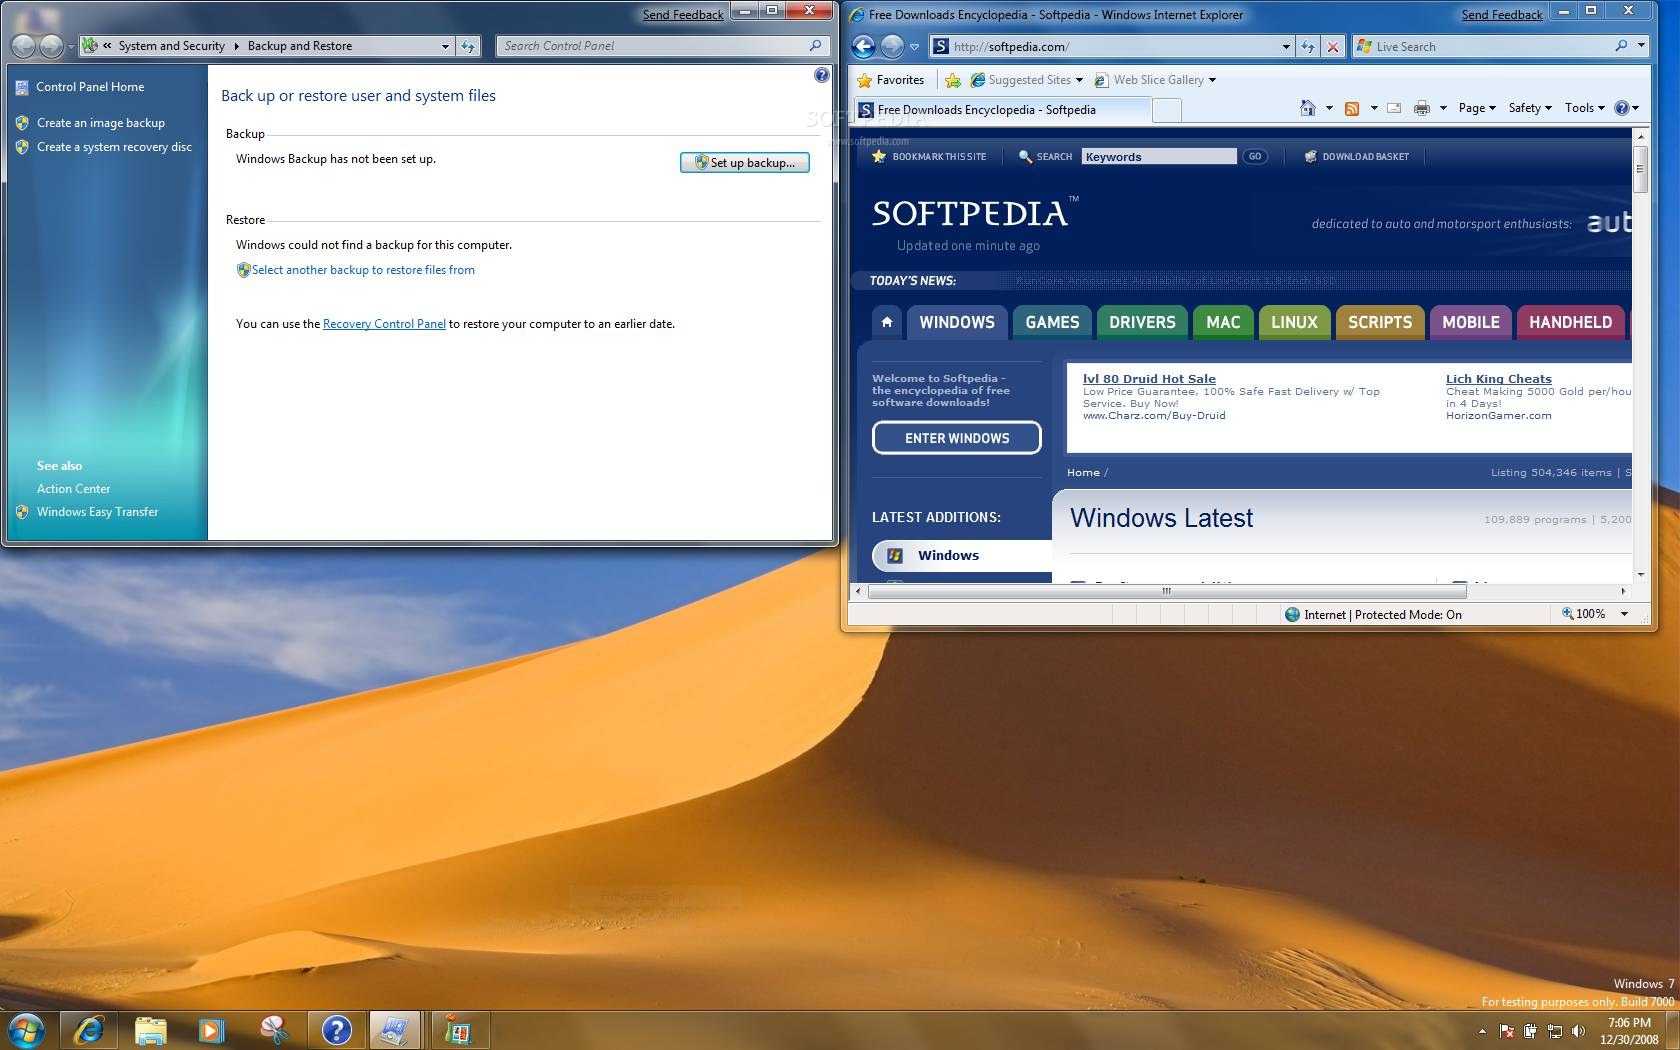Select the SCRIPTS tab on Softpedia
1680x1050 pixels.
[x=1380, y=322]
